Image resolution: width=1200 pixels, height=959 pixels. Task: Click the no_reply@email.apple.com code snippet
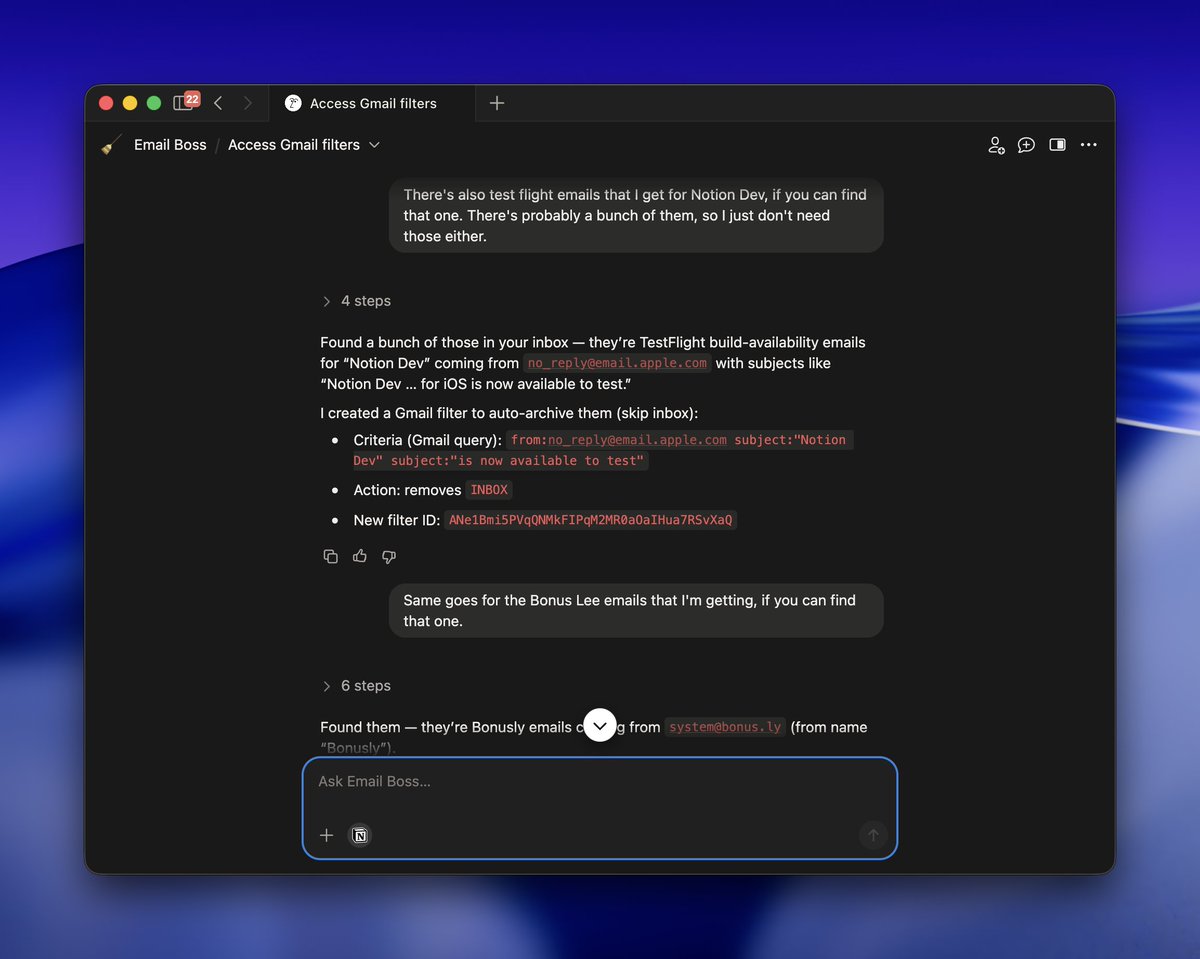tap(617, 363)
